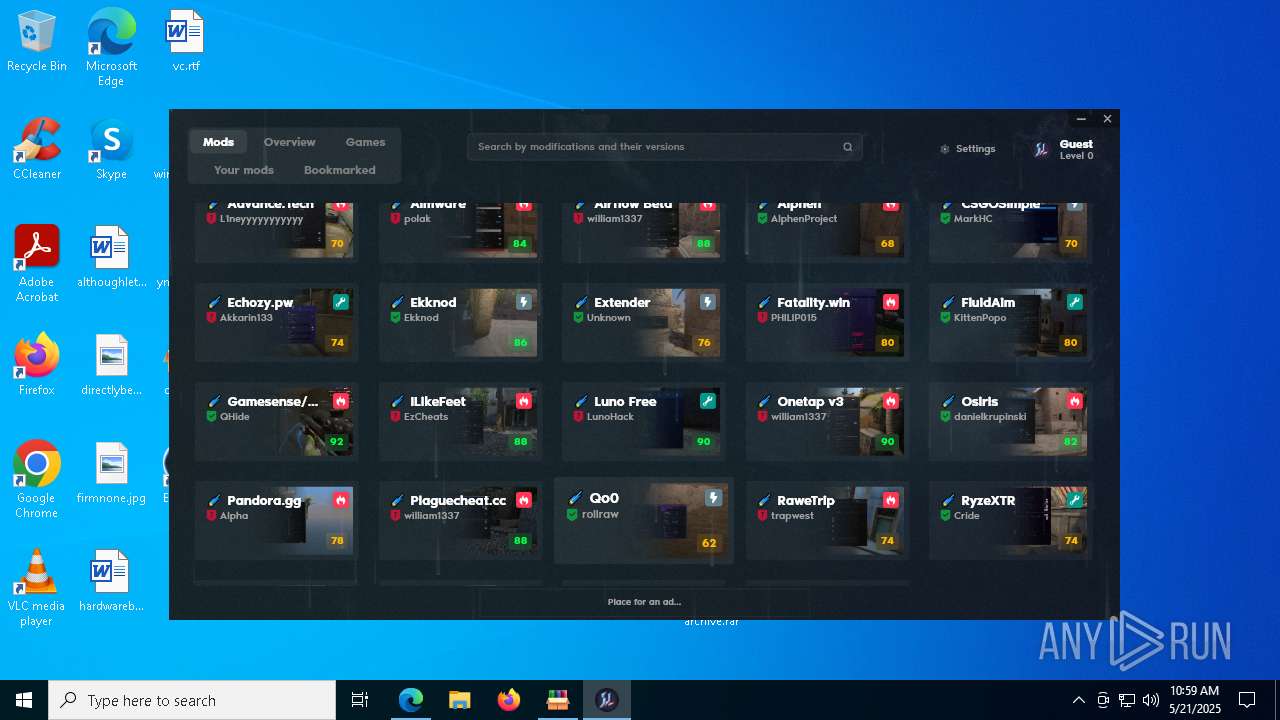Click the wrench badge on FluidAim card
The height and width of the screenshot is (720, 1280).
tap(1075, 302)
